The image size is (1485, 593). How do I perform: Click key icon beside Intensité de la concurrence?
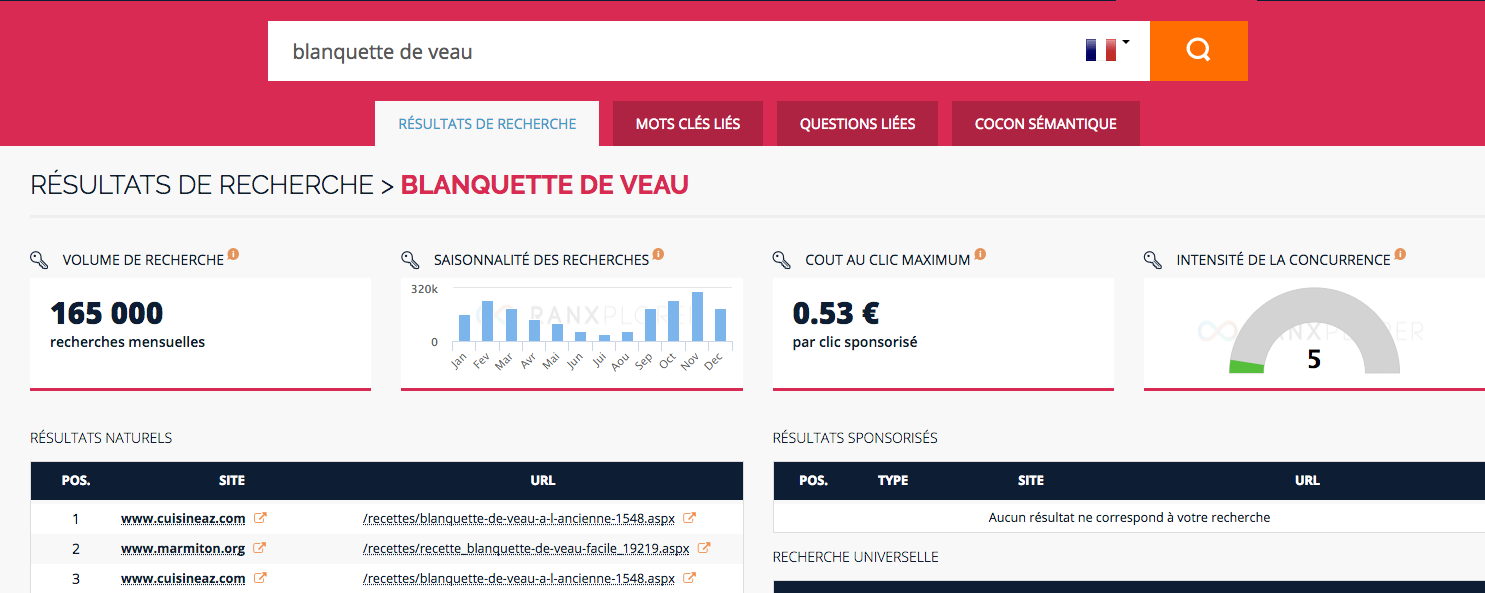(x=1153, y=260)
